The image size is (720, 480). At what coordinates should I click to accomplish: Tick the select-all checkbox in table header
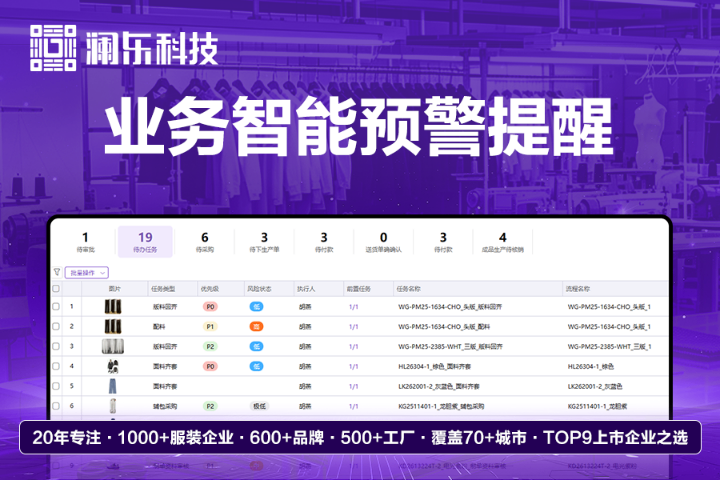56,289
